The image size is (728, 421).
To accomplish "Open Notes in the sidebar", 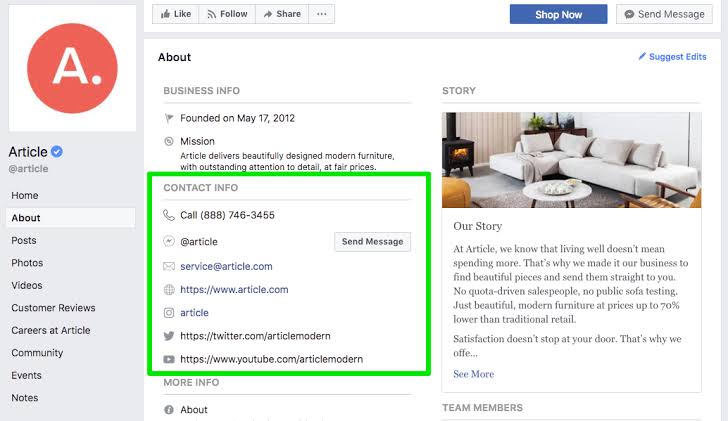I will click(25, 398).
